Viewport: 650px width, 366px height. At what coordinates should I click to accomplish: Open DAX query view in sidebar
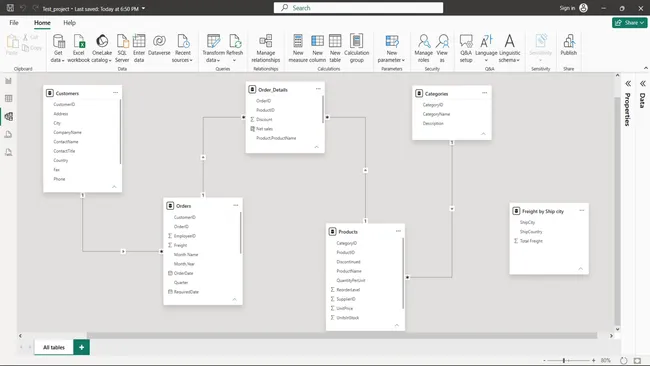(8, 134)
